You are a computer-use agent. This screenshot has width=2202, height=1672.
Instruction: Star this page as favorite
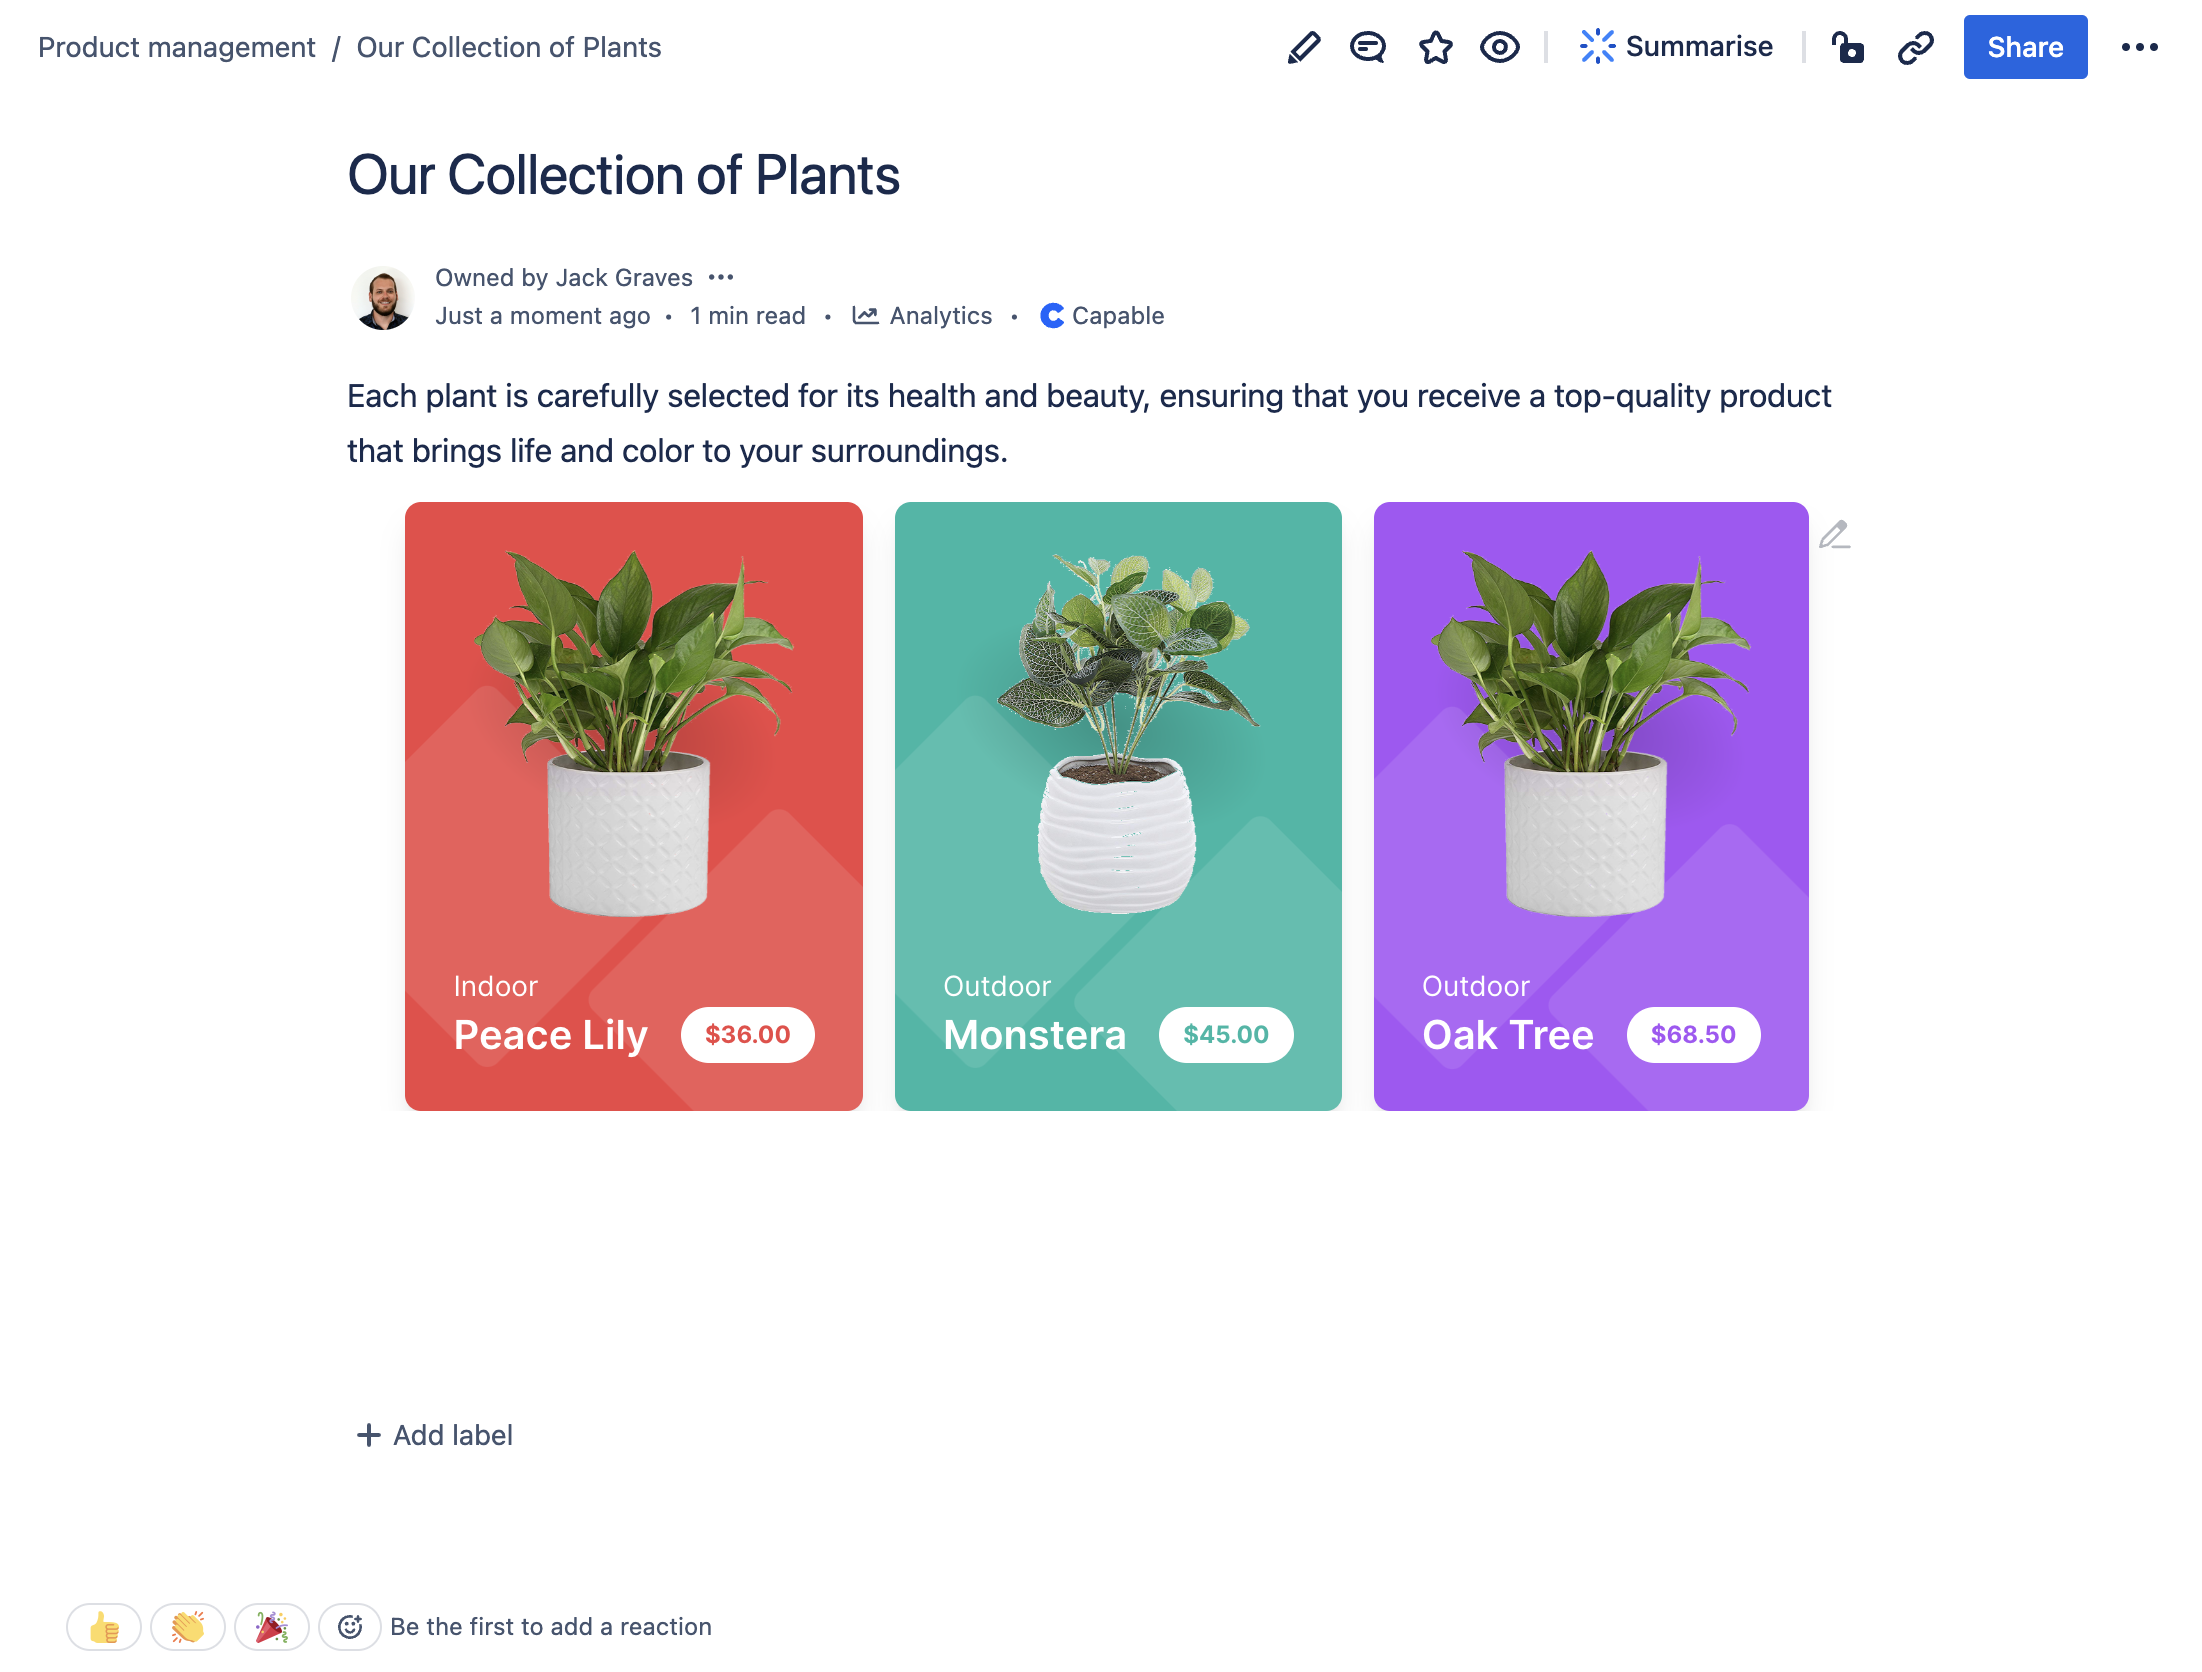(1435, 47)
